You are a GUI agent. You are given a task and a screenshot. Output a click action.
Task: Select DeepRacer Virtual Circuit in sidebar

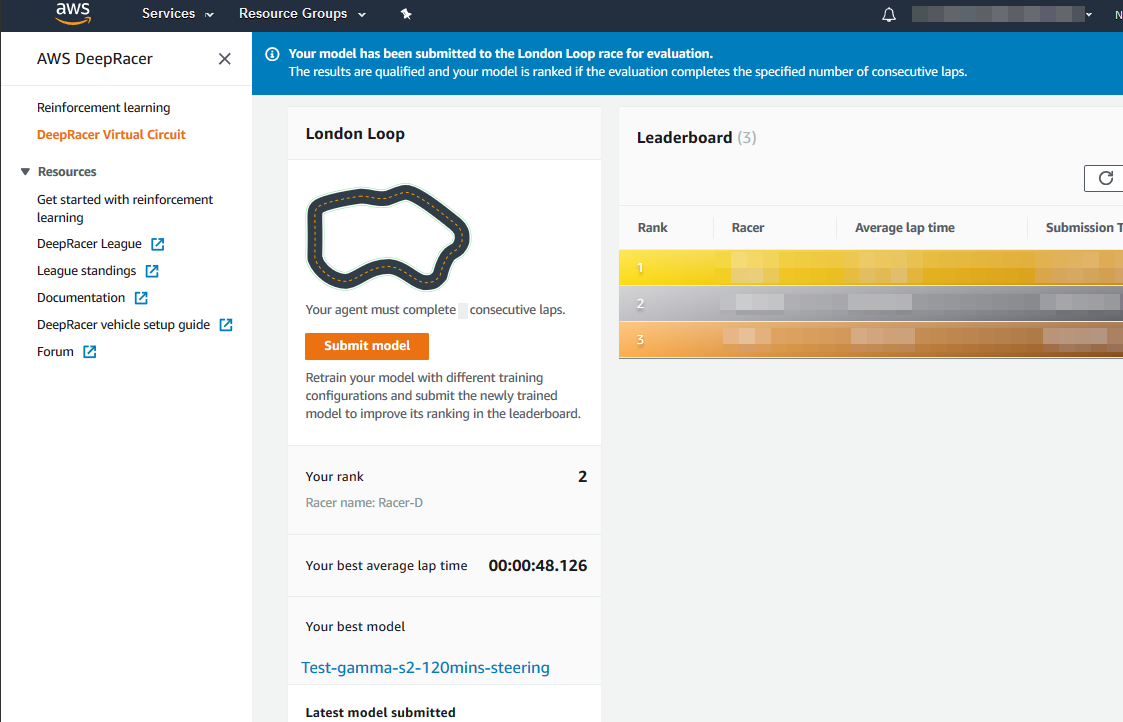pyautogui.click(x=111, y=135)
